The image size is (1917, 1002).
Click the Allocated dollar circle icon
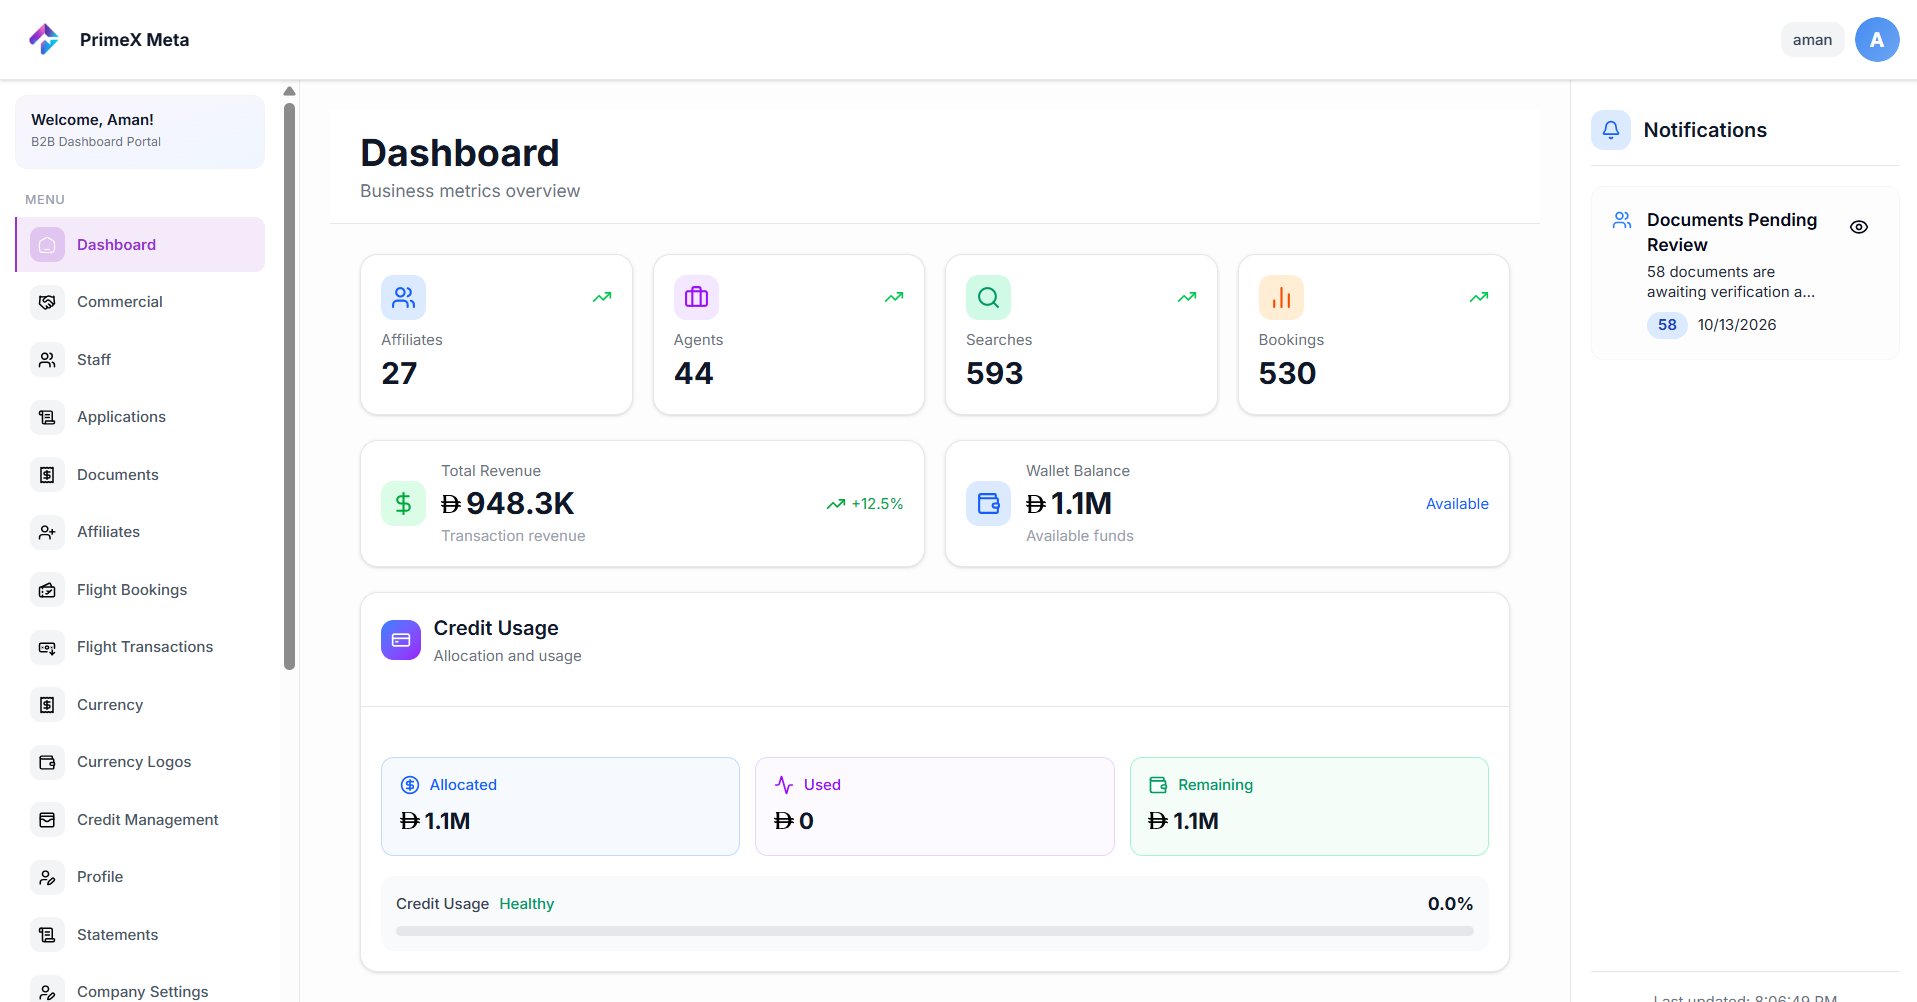click(x=410, y=785)
